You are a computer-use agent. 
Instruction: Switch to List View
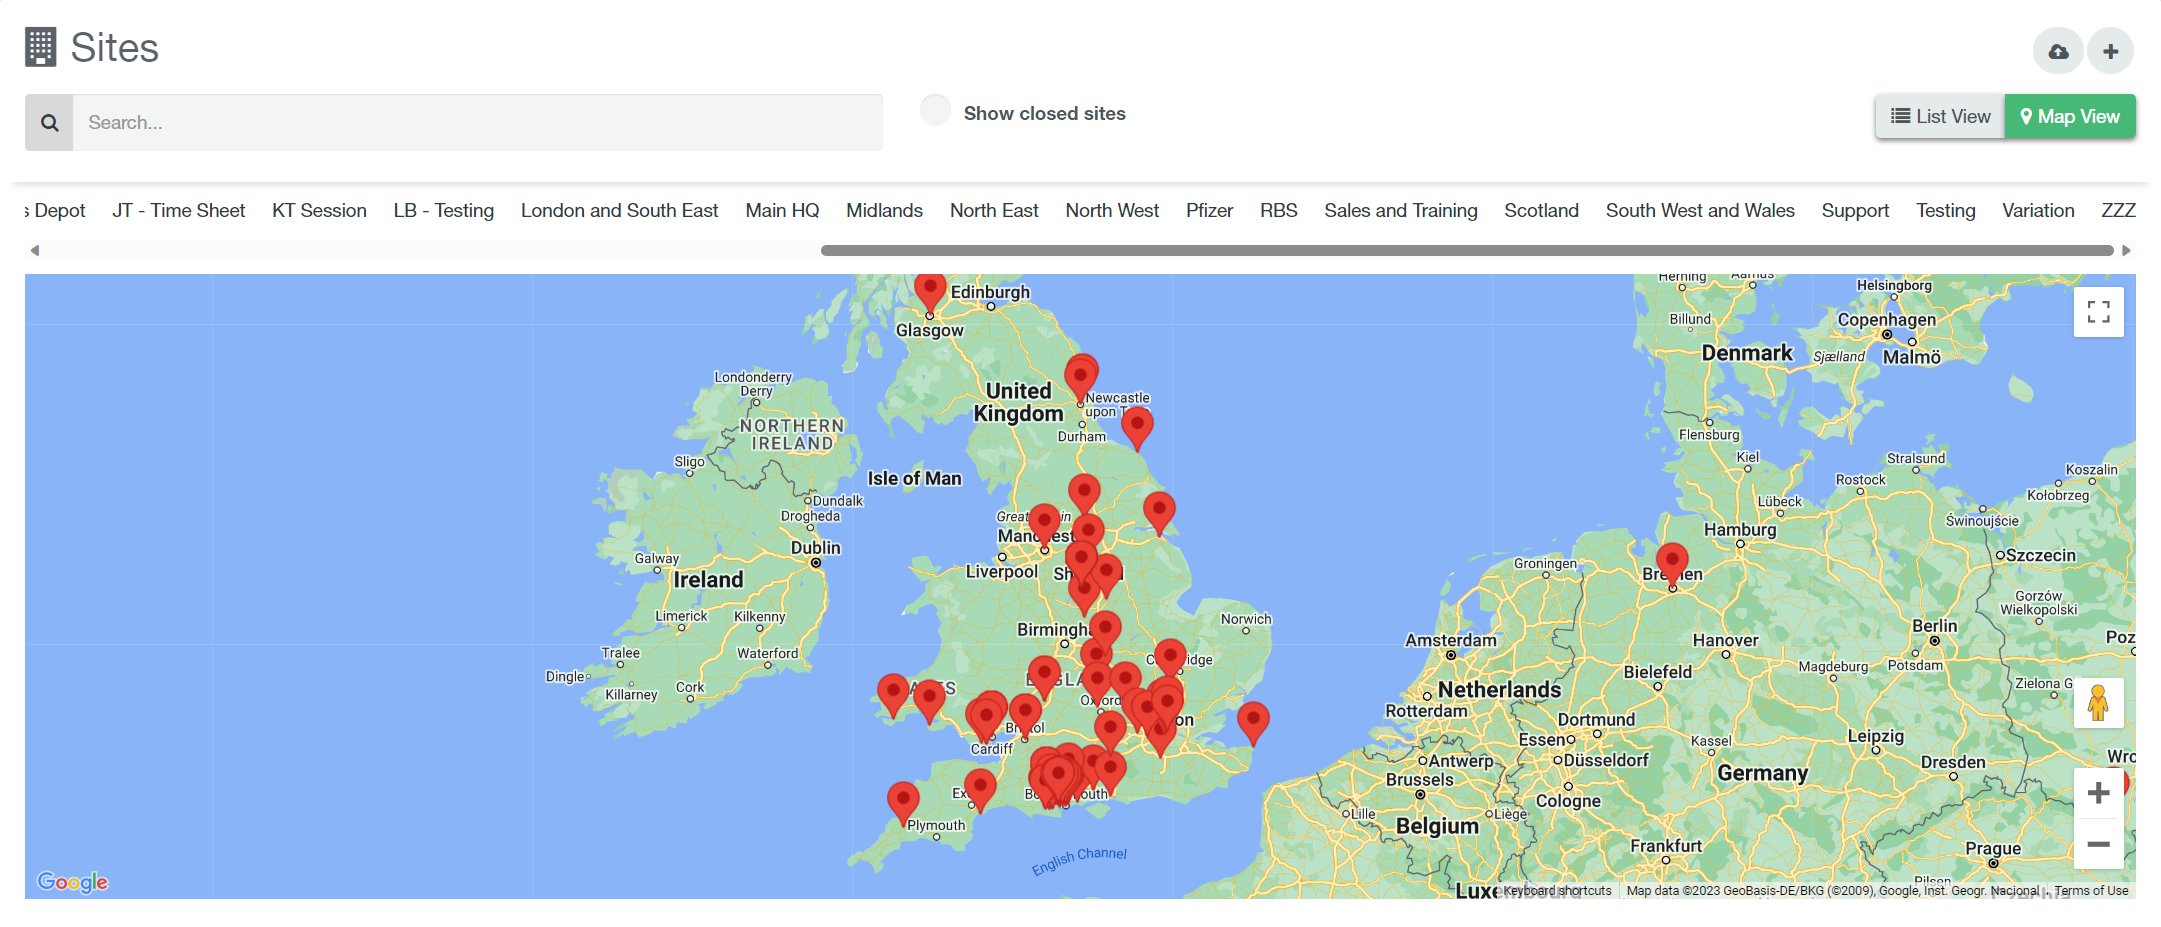1940,117
